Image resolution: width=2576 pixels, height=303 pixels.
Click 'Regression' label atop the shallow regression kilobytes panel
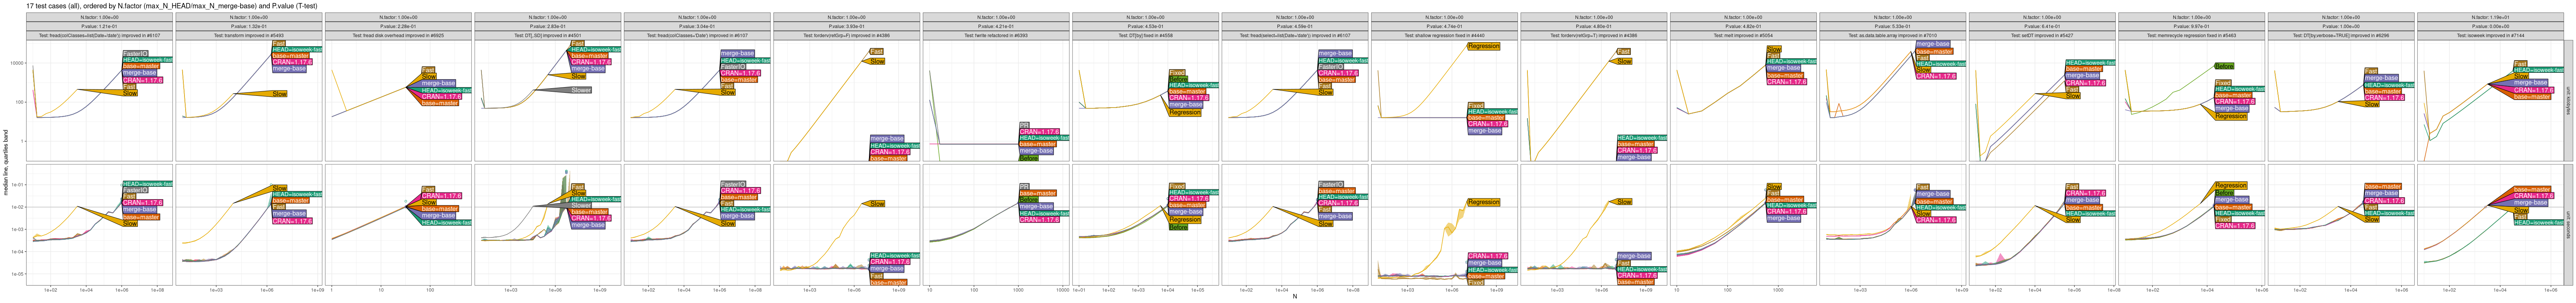coord(1483,46)
